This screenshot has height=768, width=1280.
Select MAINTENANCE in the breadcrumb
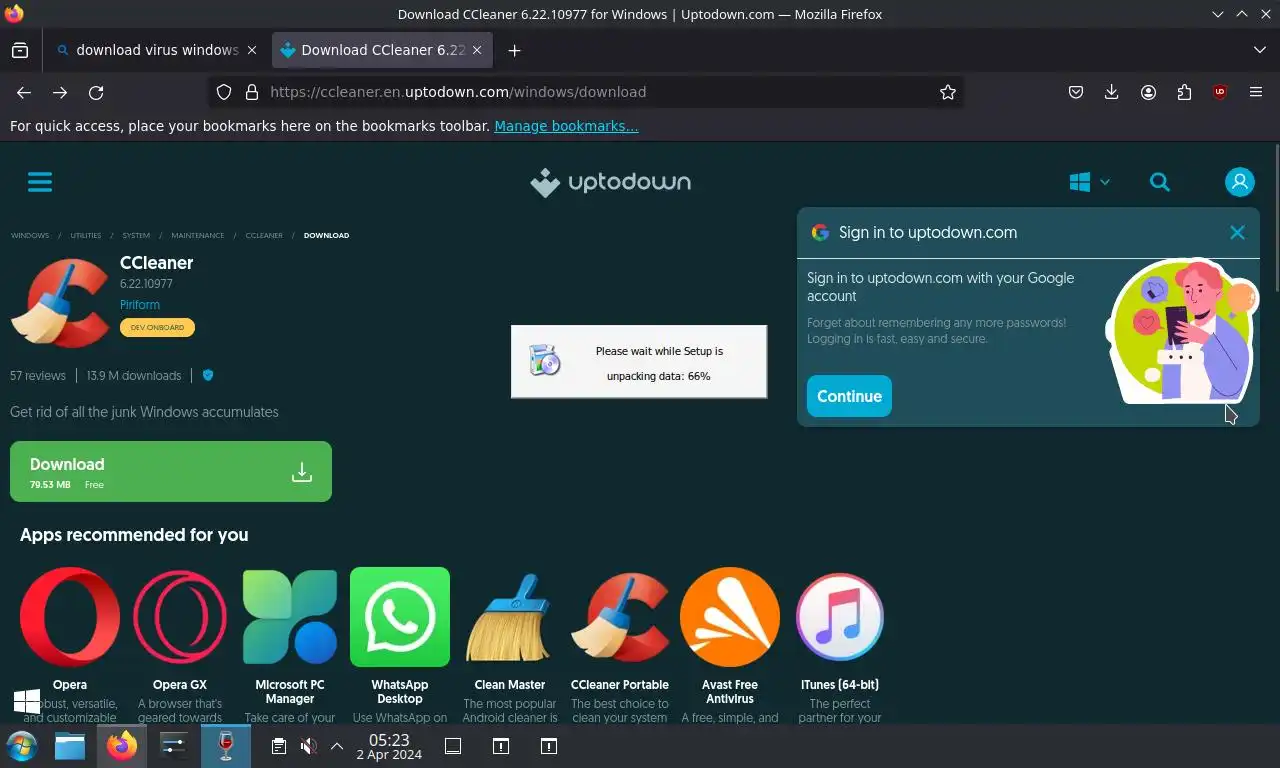pos(197,235)
